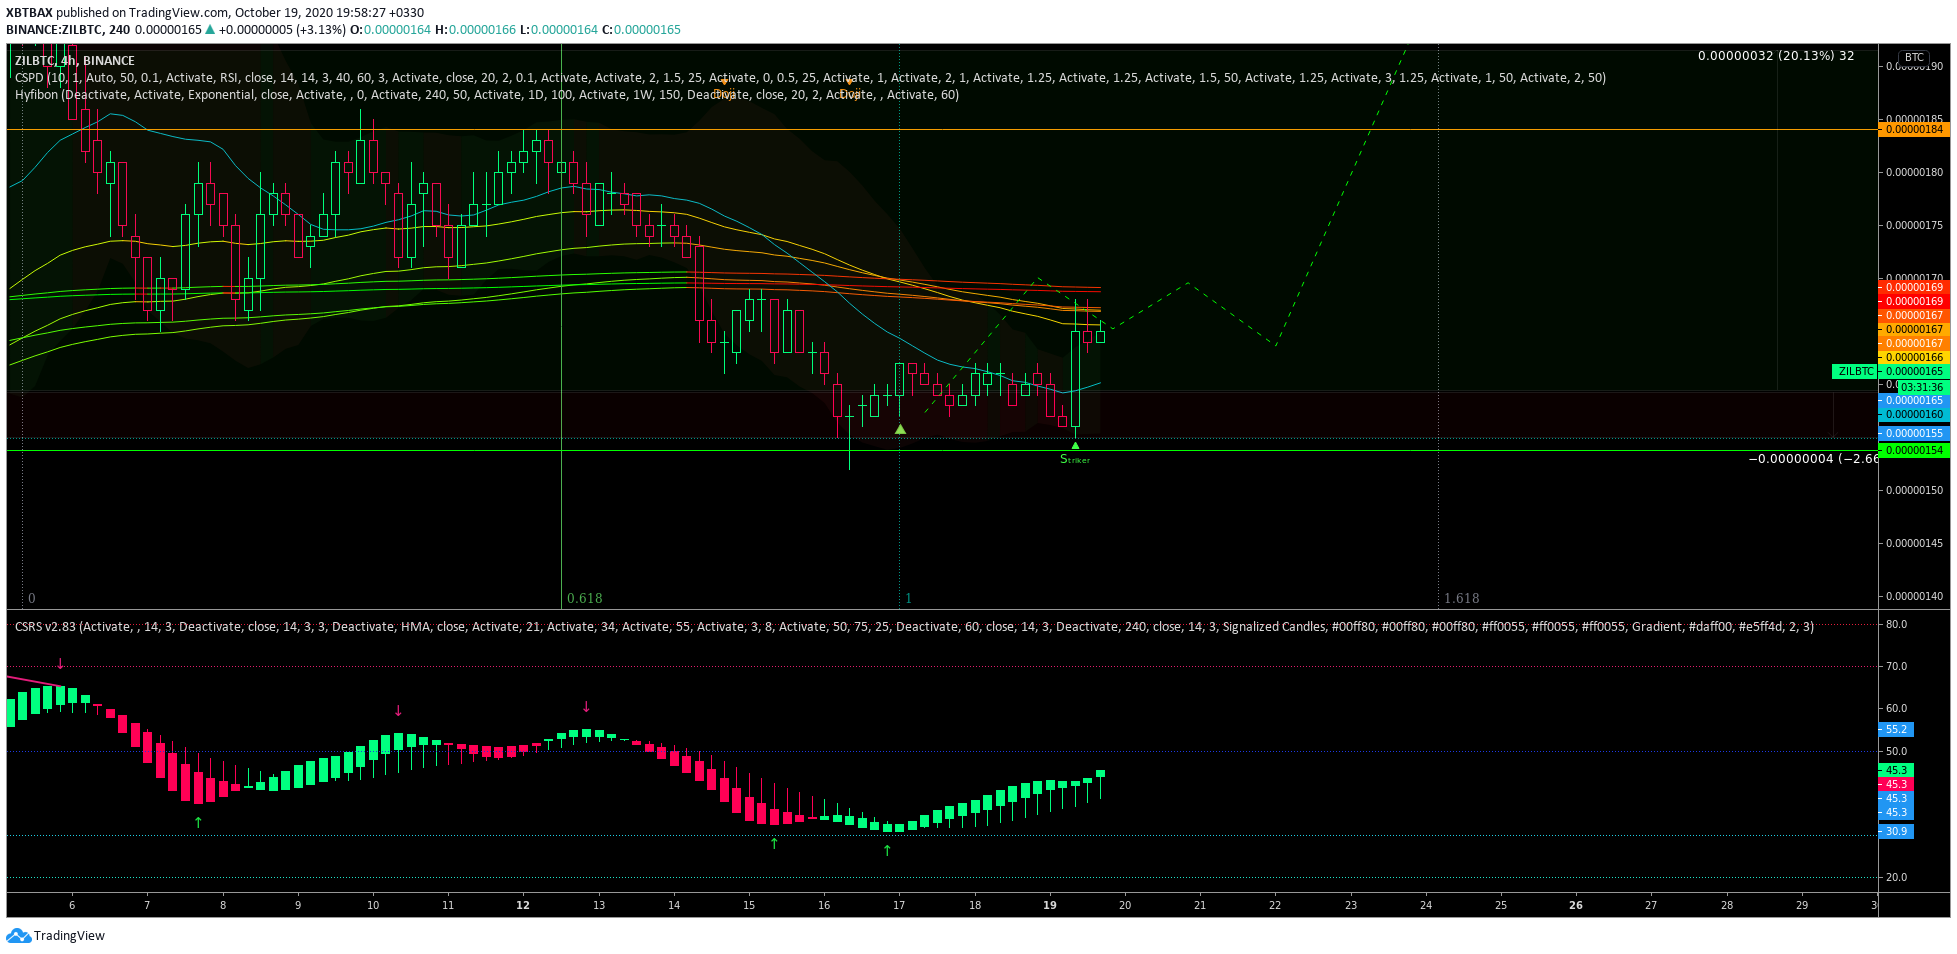
Task: Open the Hyfibon indicator legend text
Action: [x=487, y=95]
